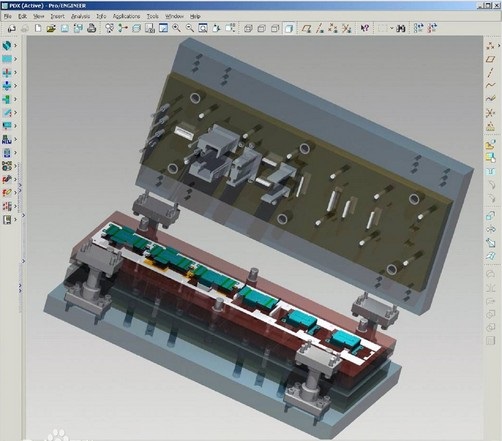Screen dimensions: 502x441
Task: Expand the flyout beside the teal monitor icon
Action: tap(15, 126)
